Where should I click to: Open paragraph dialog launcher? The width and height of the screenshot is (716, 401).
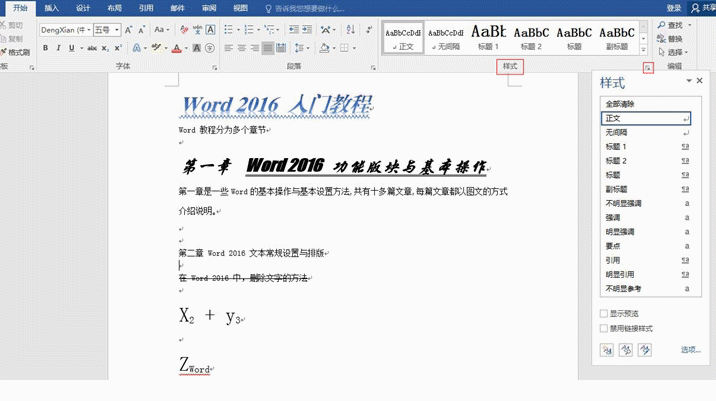373,68
